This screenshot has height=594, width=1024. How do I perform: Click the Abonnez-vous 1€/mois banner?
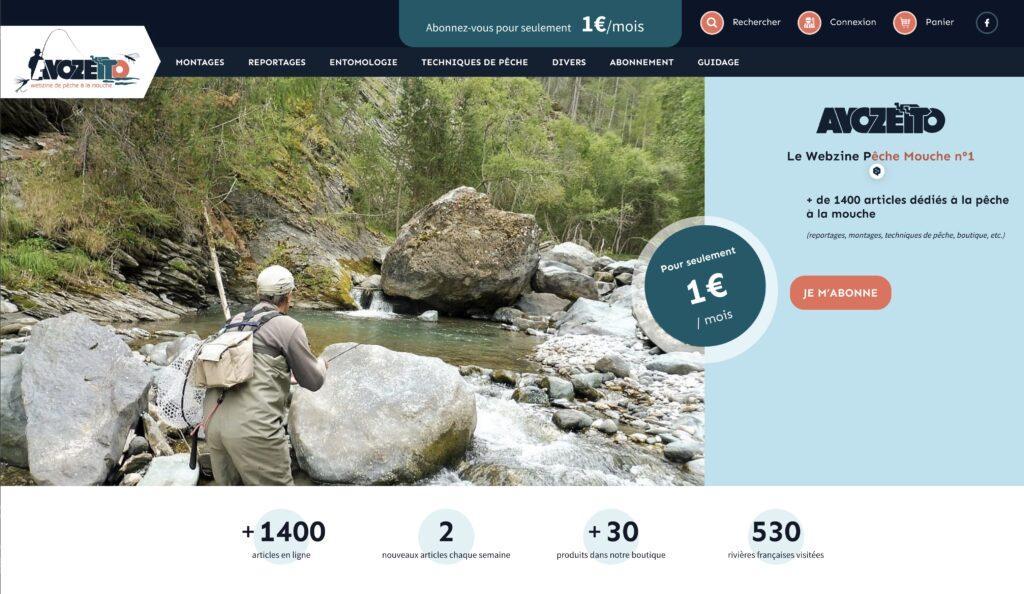(540, 24)
